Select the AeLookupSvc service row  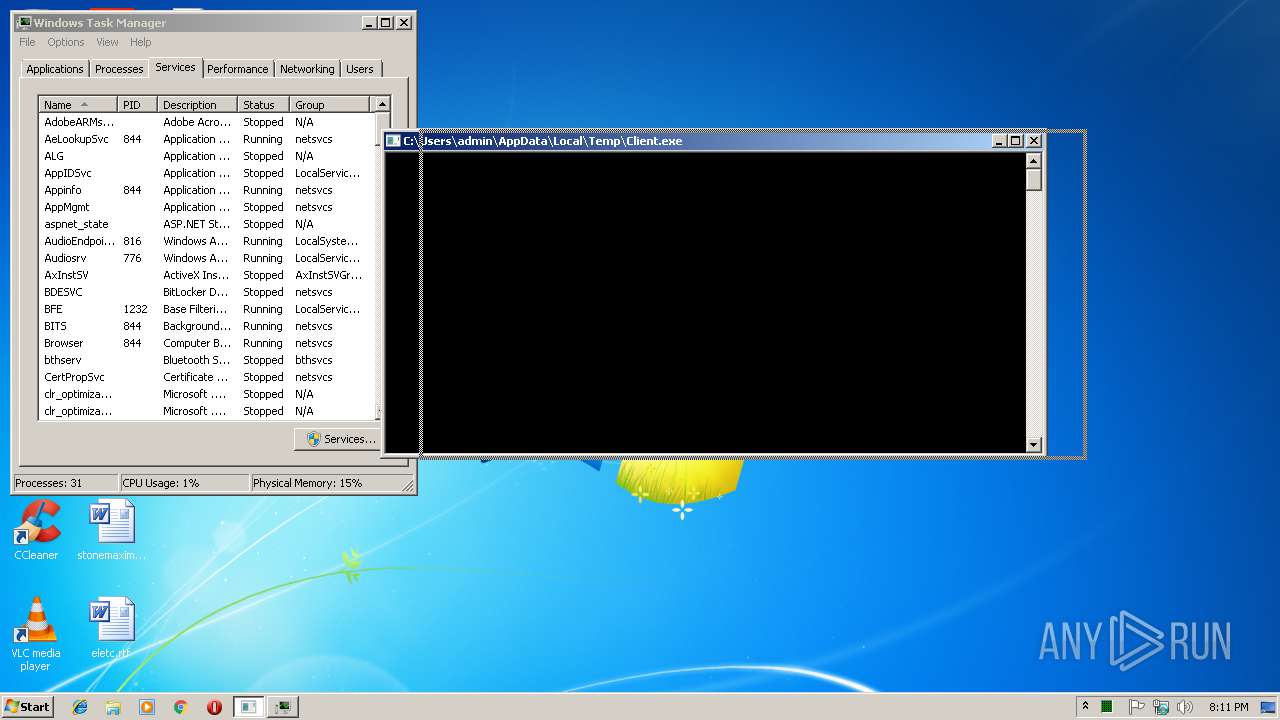[206, 139]
